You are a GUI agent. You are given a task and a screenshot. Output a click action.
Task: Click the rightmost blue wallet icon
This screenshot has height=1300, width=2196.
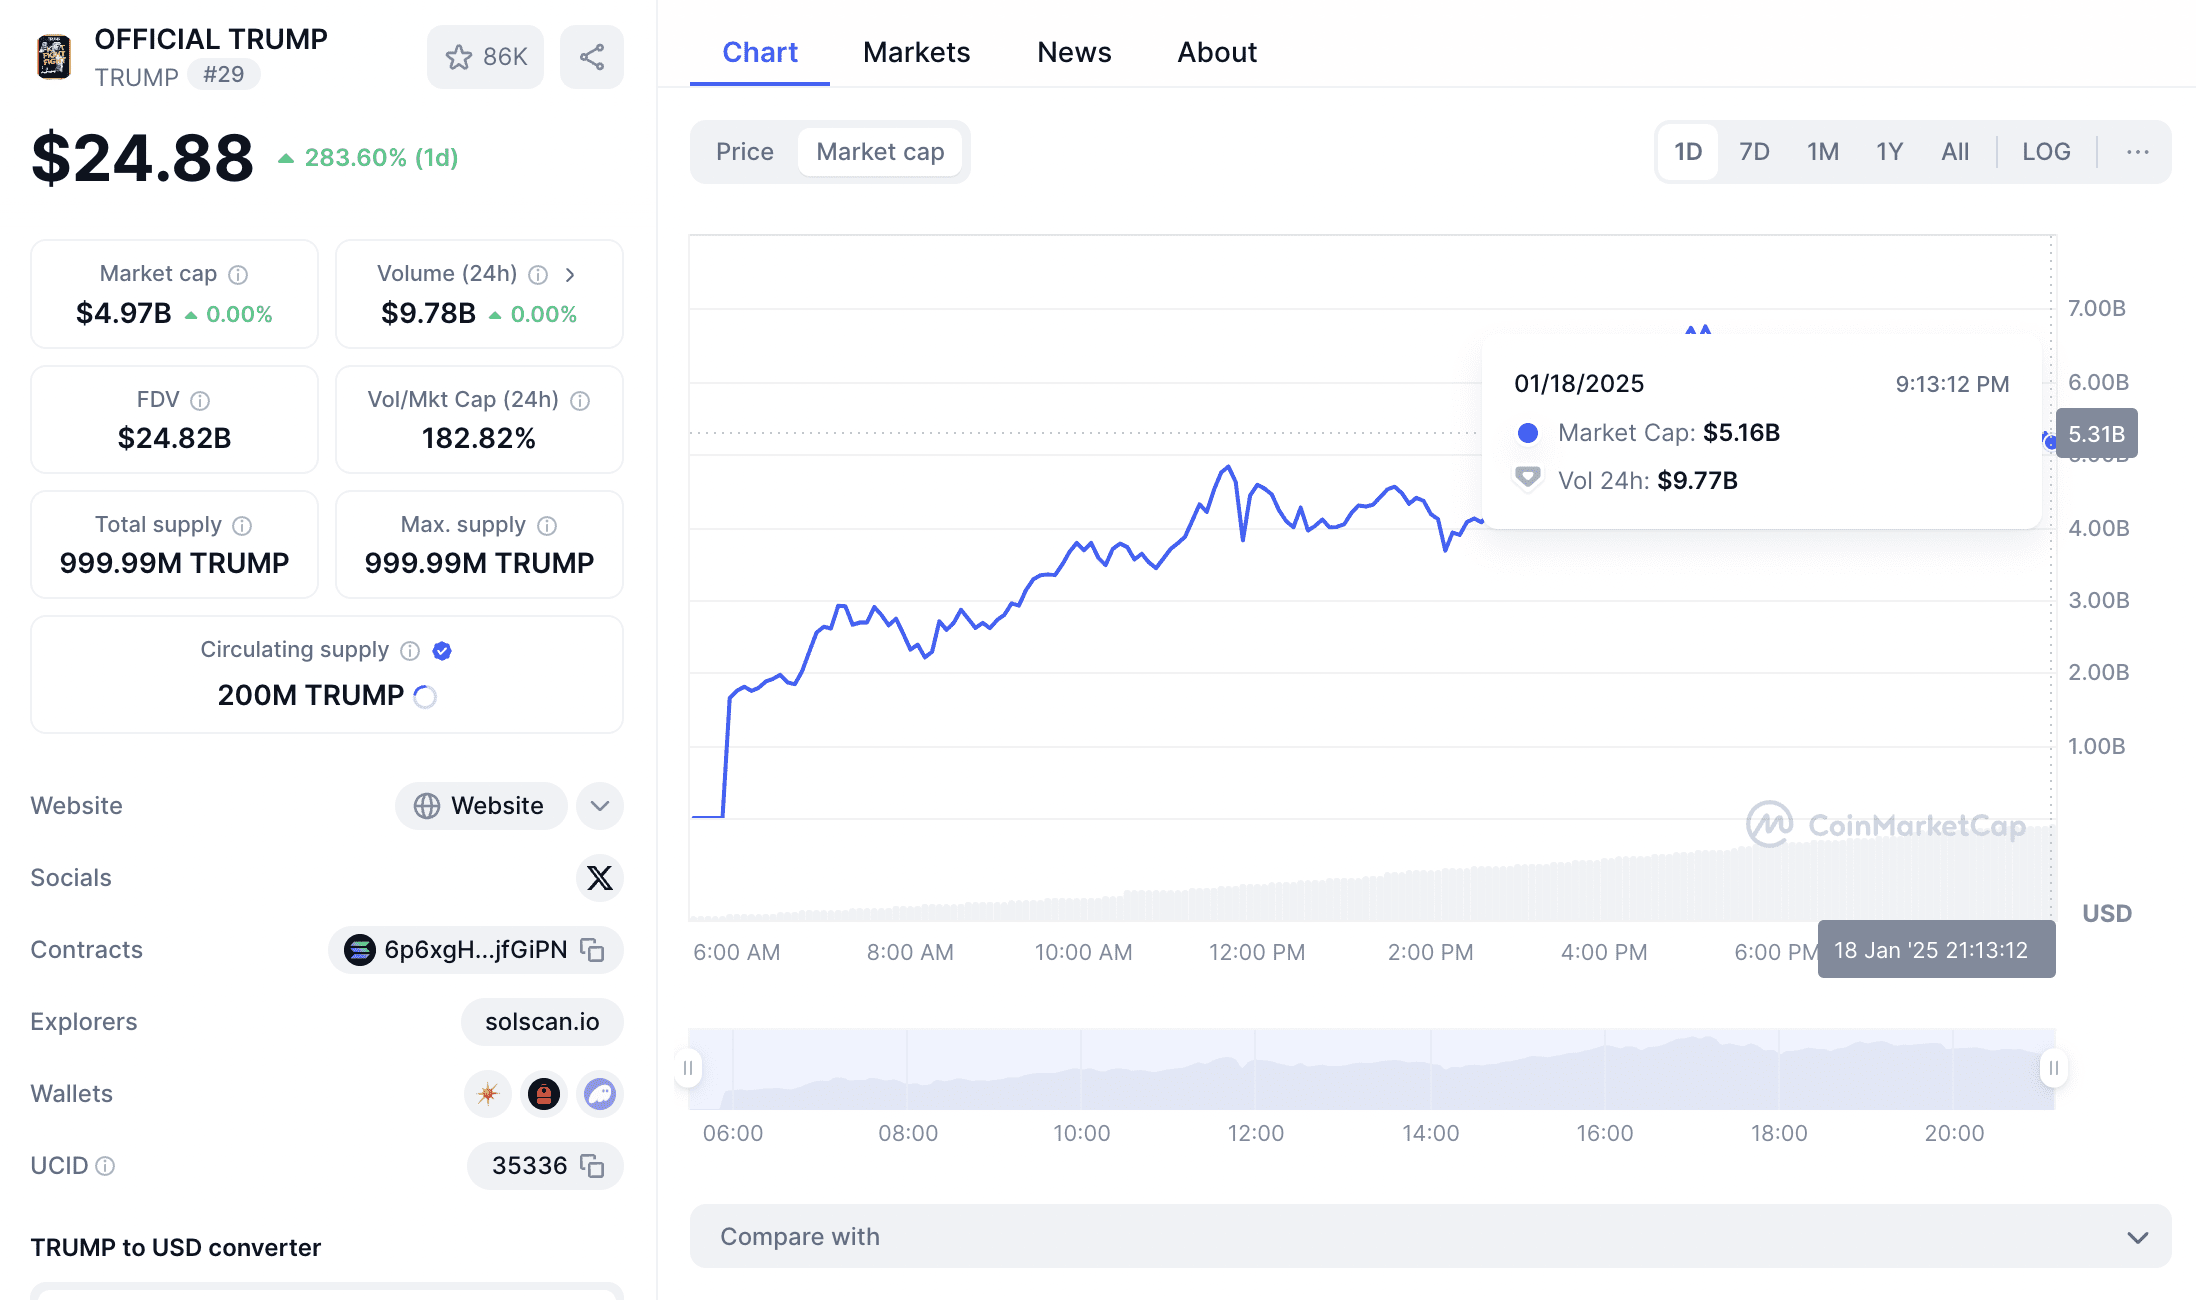599,1094
